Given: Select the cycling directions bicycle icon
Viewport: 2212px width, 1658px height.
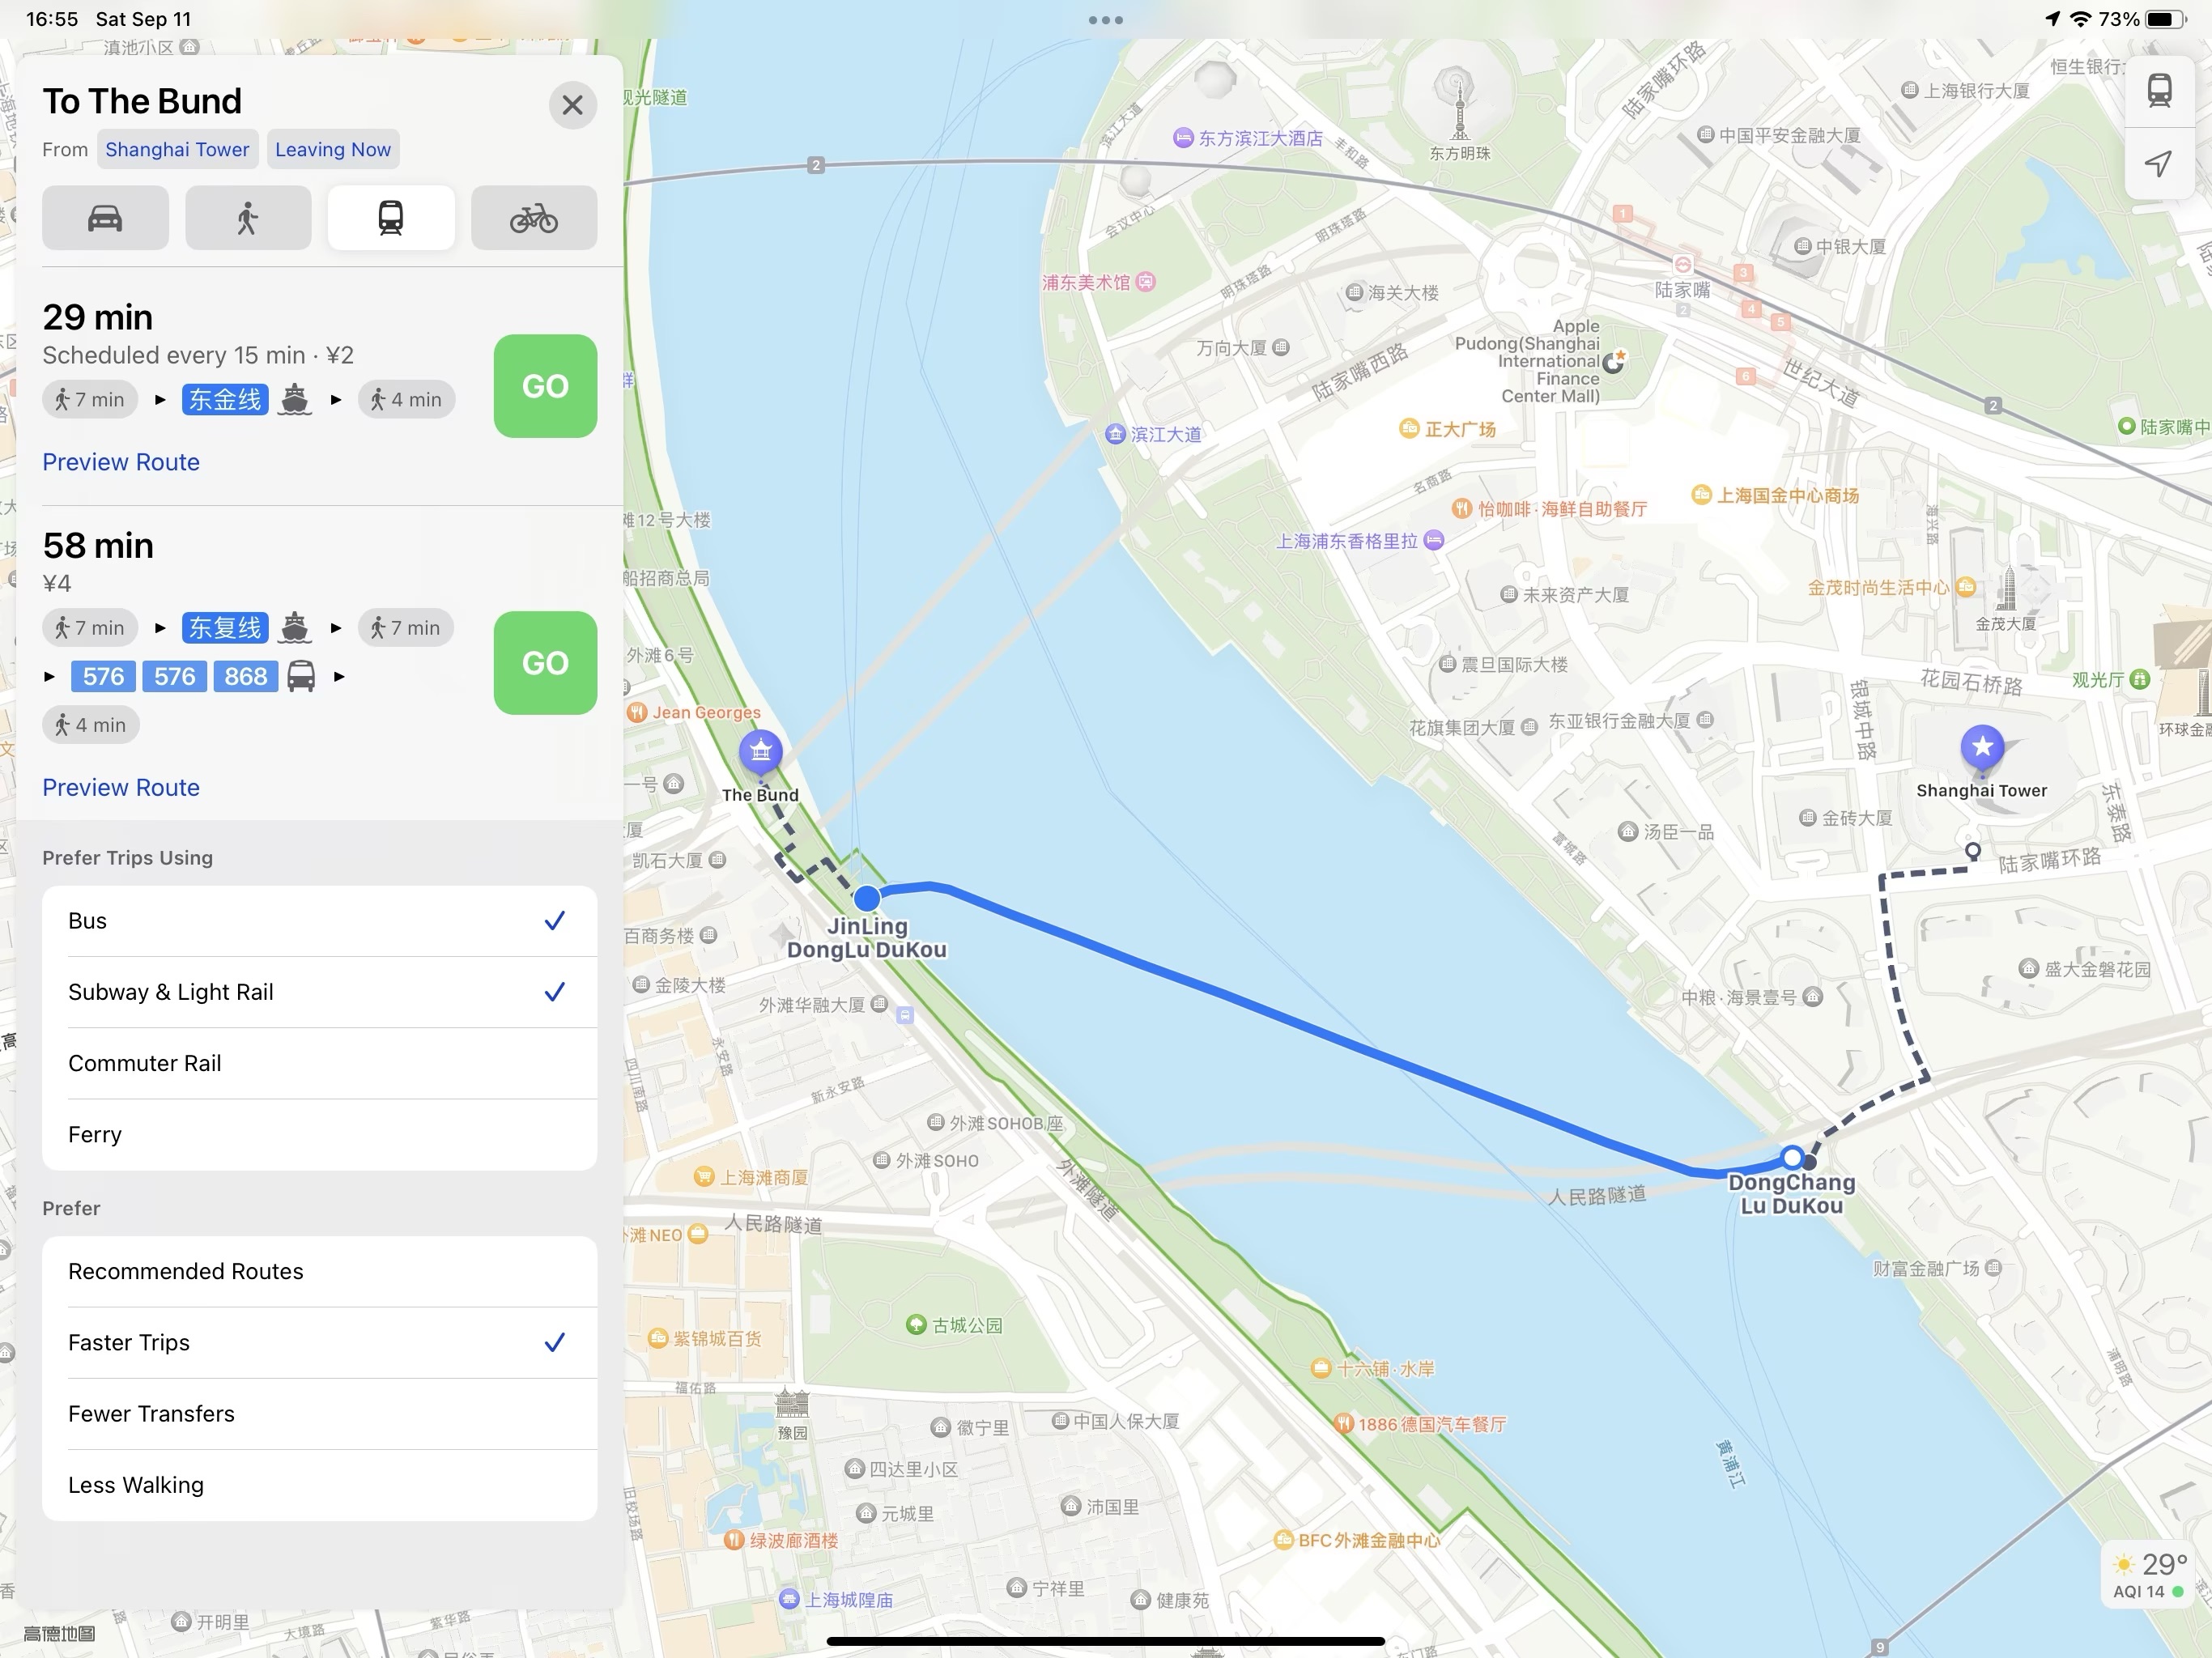Looking at the screenshot, I should (x=534, y=218).
